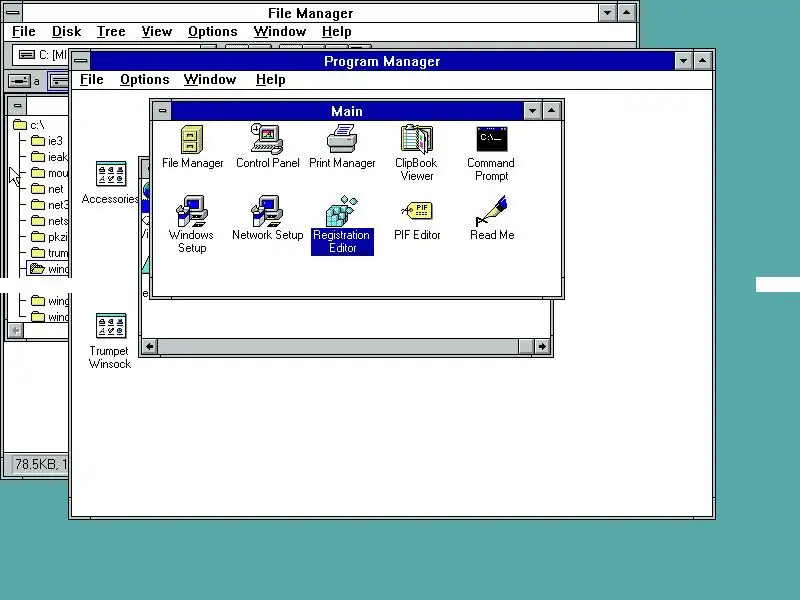The width and height of the screenshot is (800, 600).
Task: Open Program Manager's Window menu
Action: pos(210,80)
